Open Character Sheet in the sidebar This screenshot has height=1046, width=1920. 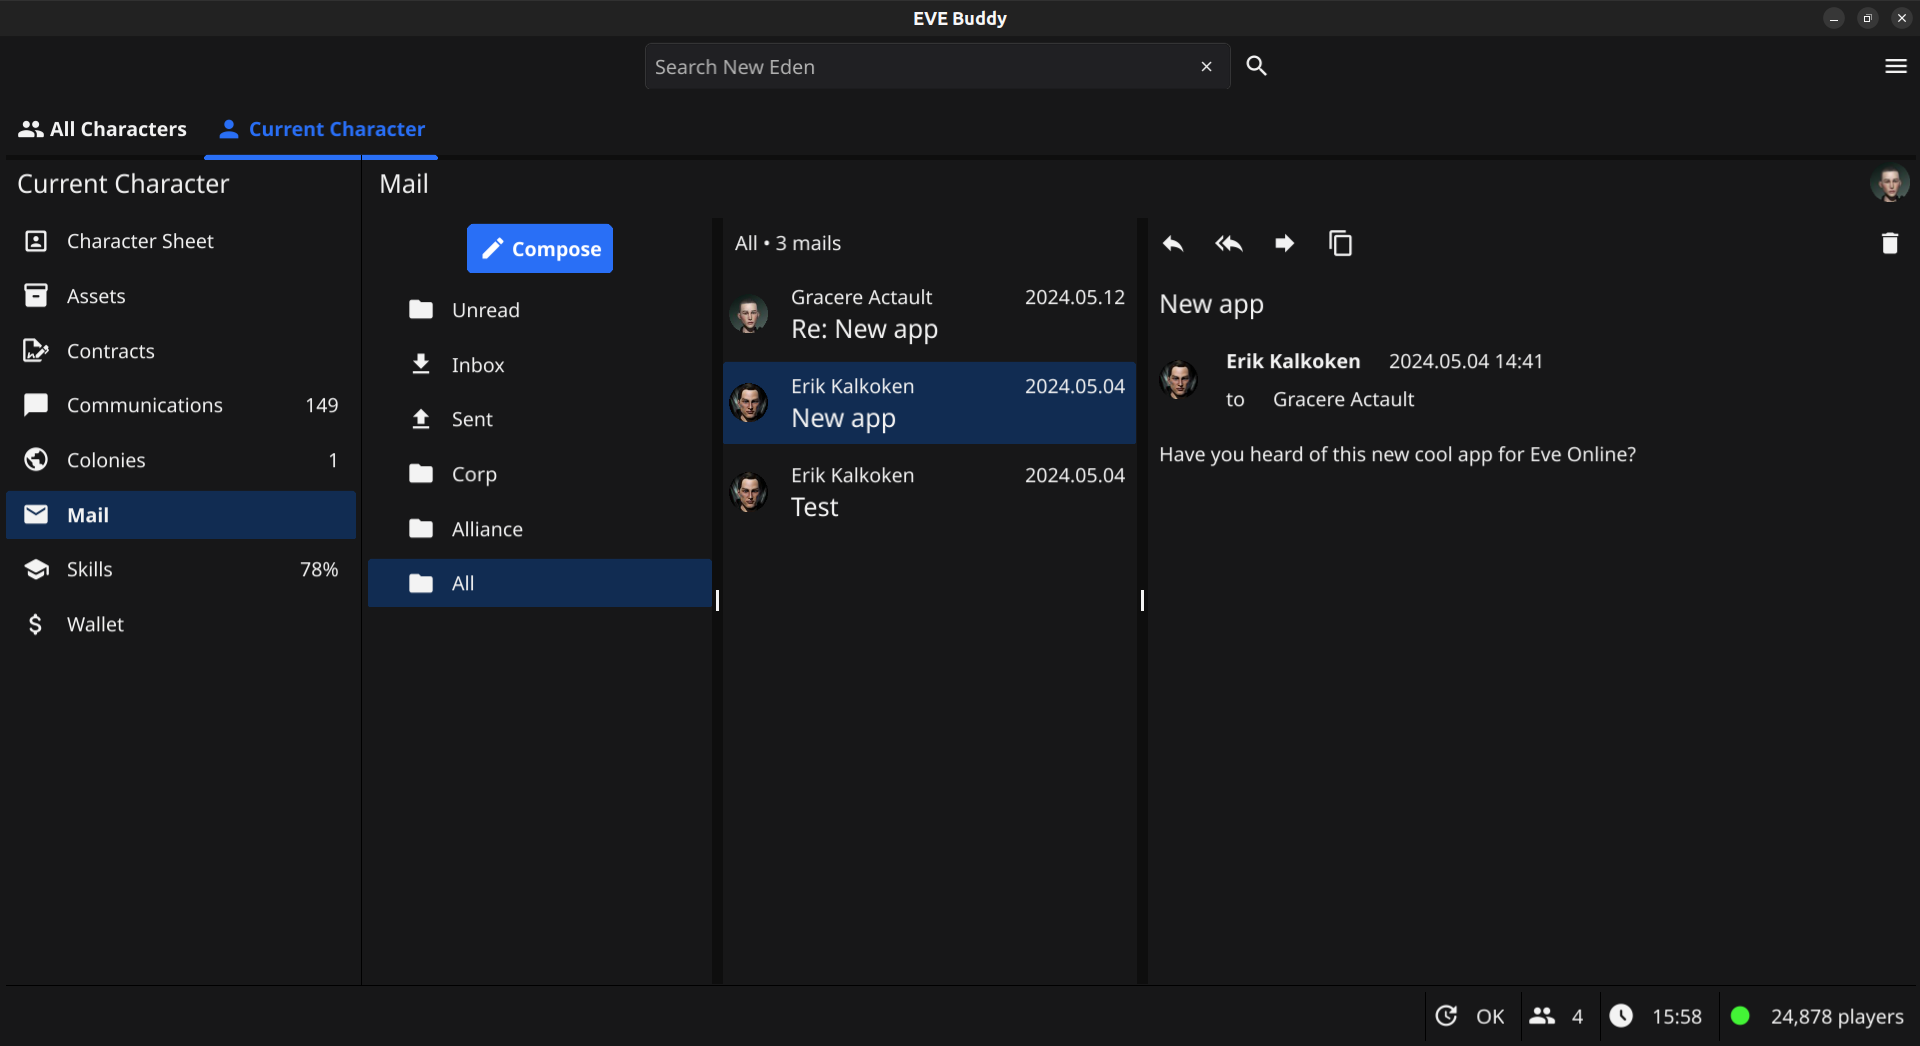[181, 241]
